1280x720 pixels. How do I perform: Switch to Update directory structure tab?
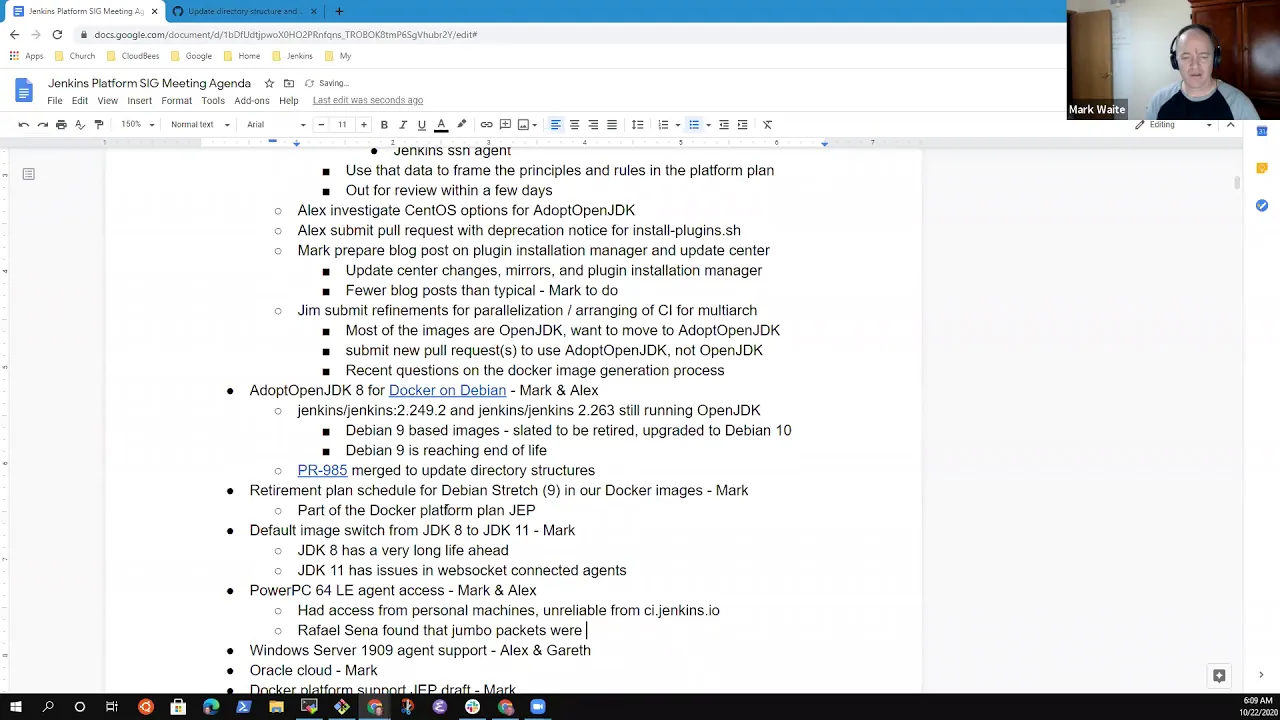tap(244, 11)
